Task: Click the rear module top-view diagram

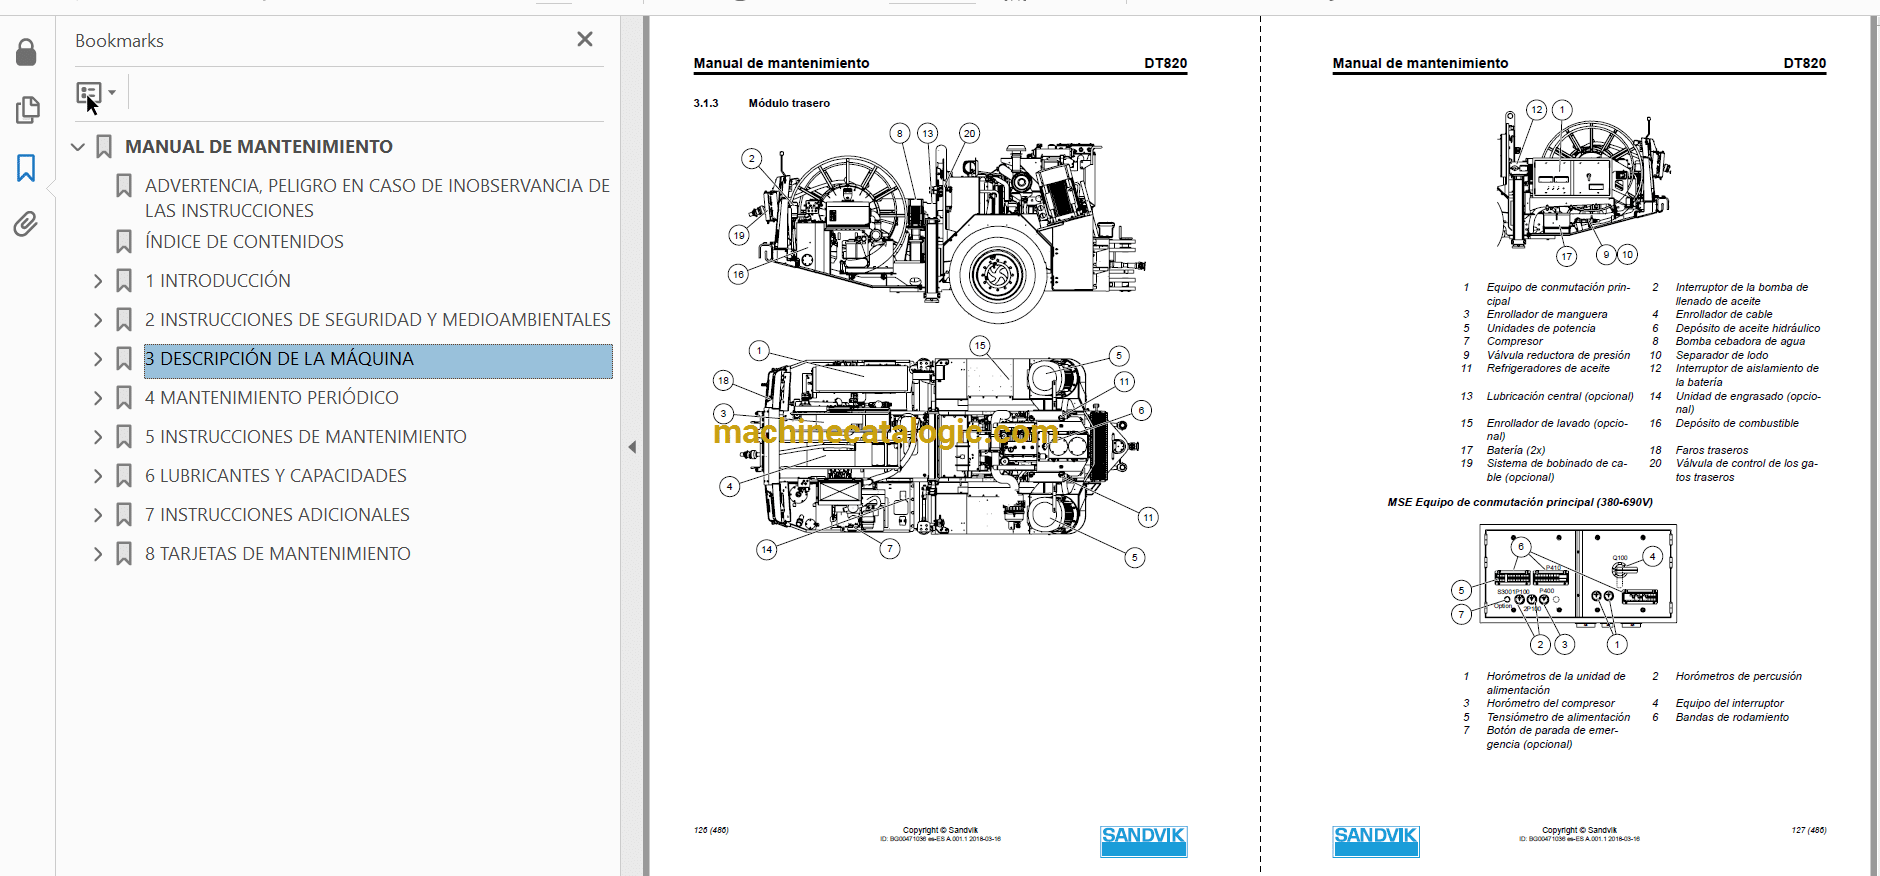Action: [938, 450]
